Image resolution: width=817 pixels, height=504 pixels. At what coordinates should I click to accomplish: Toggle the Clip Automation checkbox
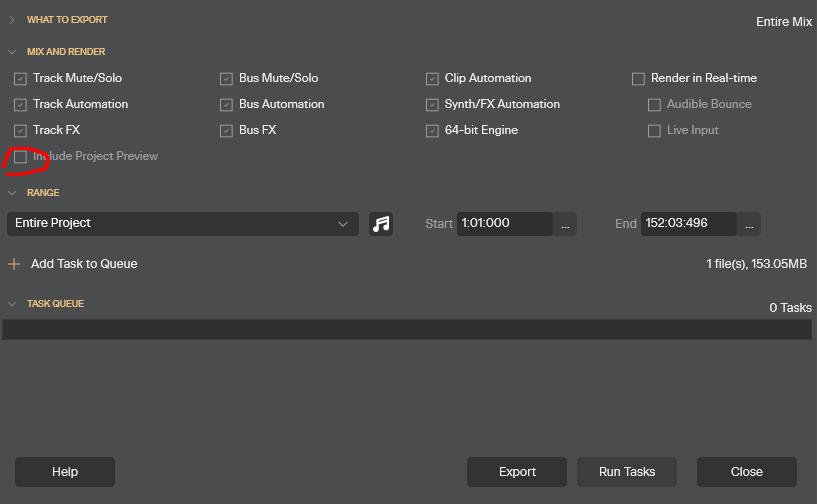pyautogui.click(x=432, y=79)
